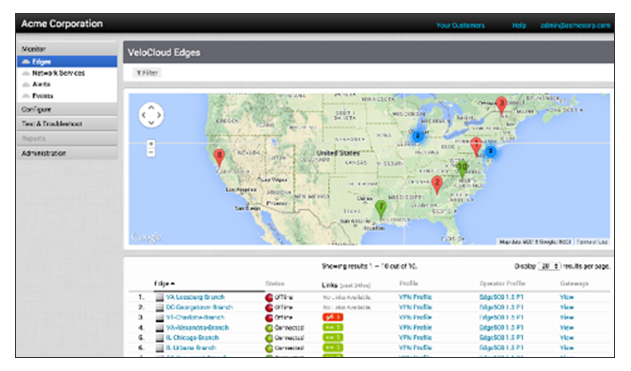Open Events in the sidebar
This screenshot has width=631, height=371.
click(x=43, y=96)
